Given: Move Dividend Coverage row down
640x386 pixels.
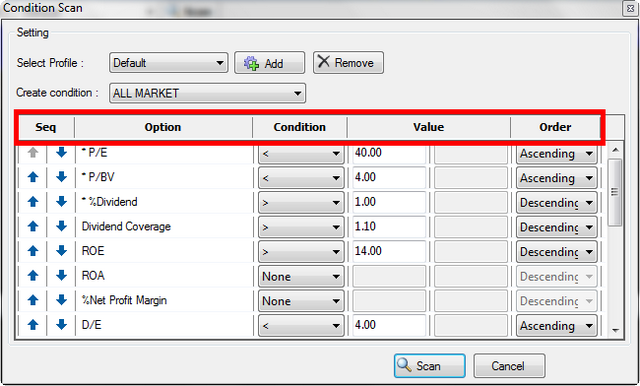Looking at the screenshot, I should click(x=61, y=226).
